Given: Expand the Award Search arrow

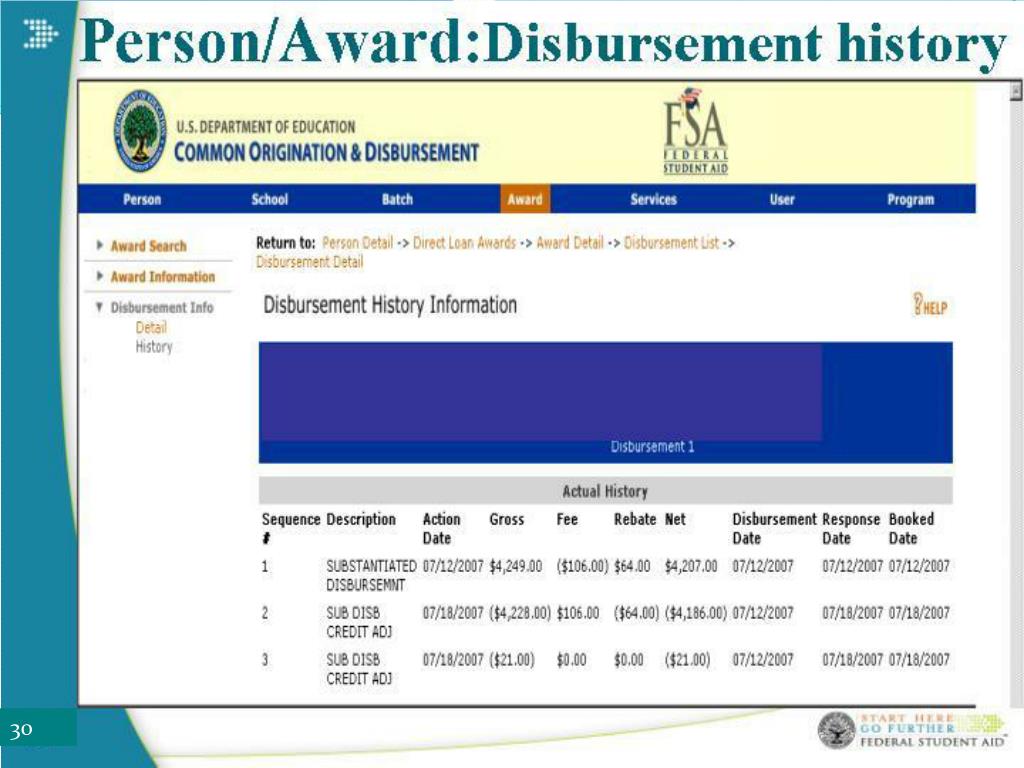Looking at the screenshot, I should (100, 245).
